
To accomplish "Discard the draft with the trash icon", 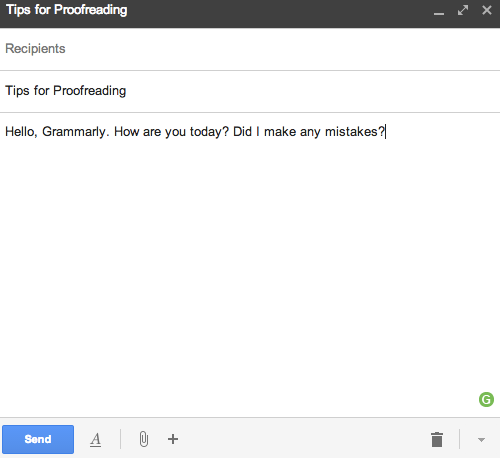I will point(437,439).
